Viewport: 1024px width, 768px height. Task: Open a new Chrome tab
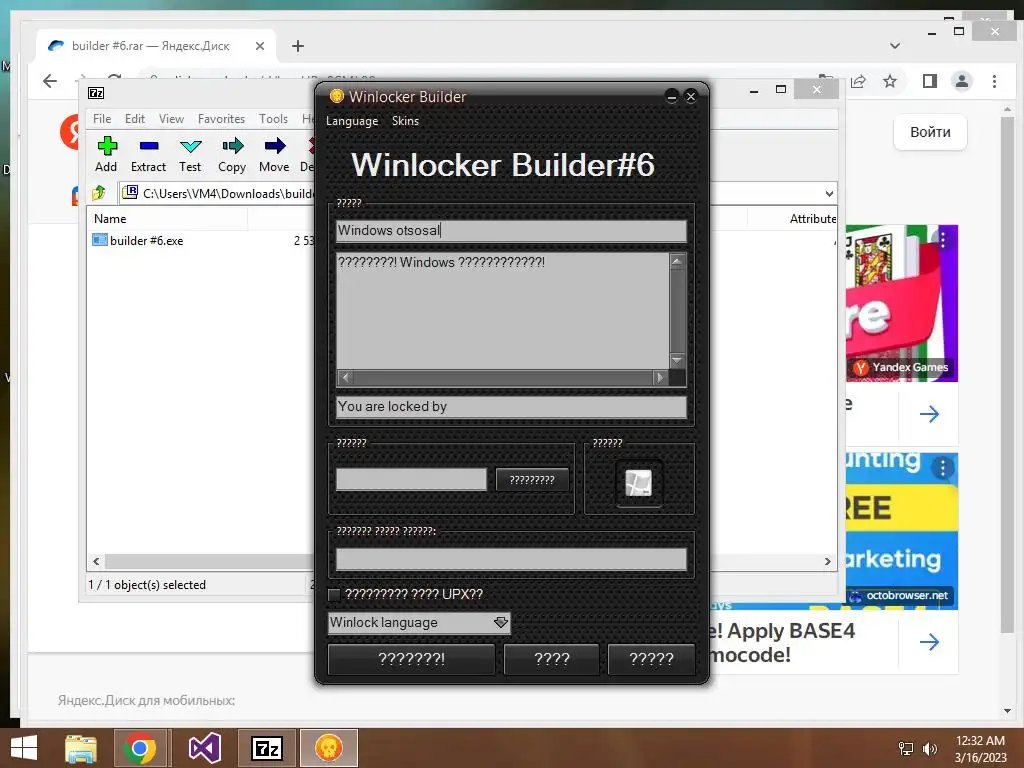(298, 46)
